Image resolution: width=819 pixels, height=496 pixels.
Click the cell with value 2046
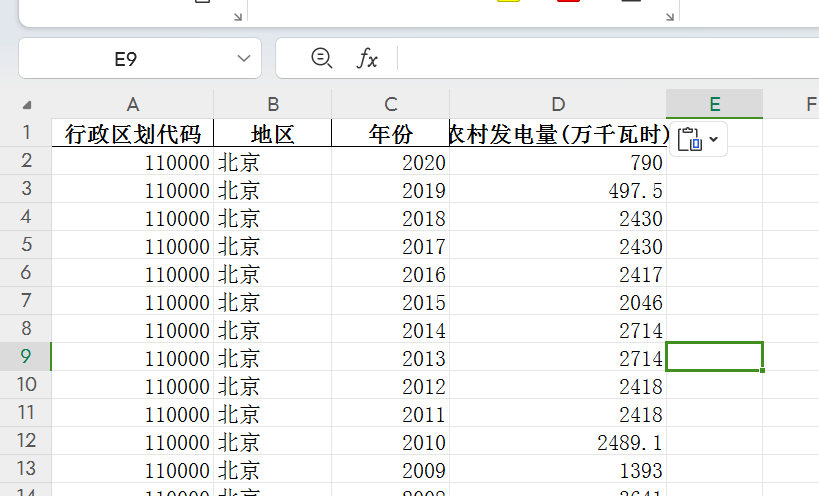pos(558,301)
